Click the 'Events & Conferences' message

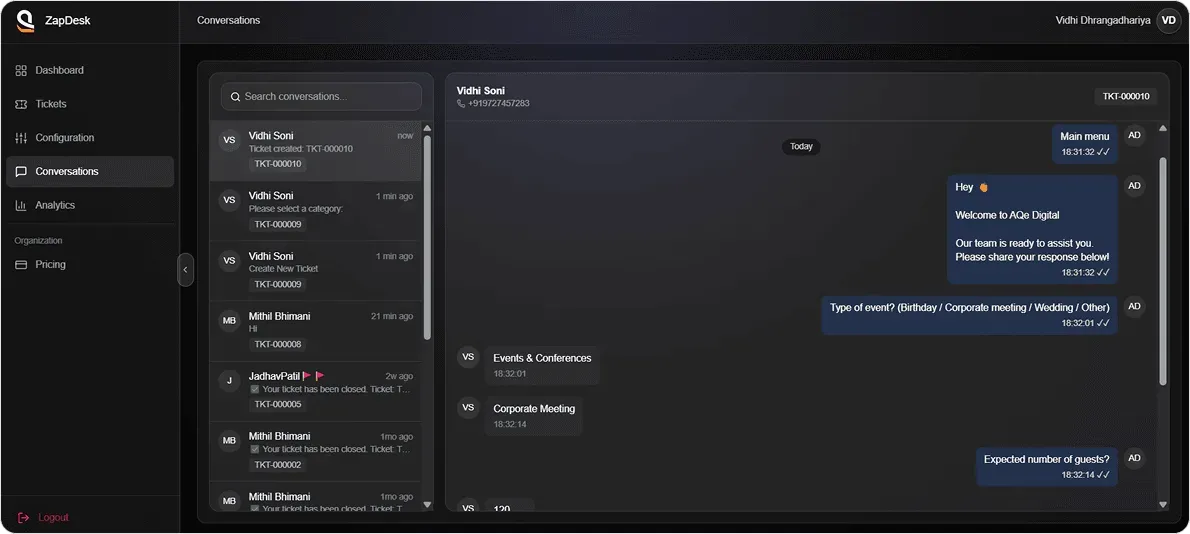click(x=542, y=366)
